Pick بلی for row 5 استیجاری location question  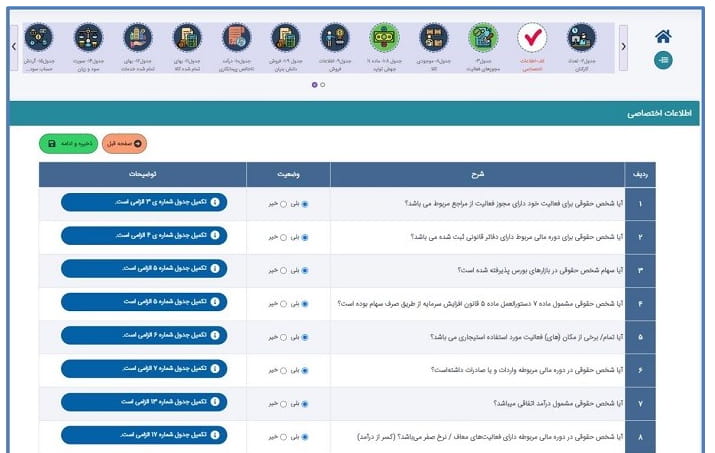click(305, 337)
